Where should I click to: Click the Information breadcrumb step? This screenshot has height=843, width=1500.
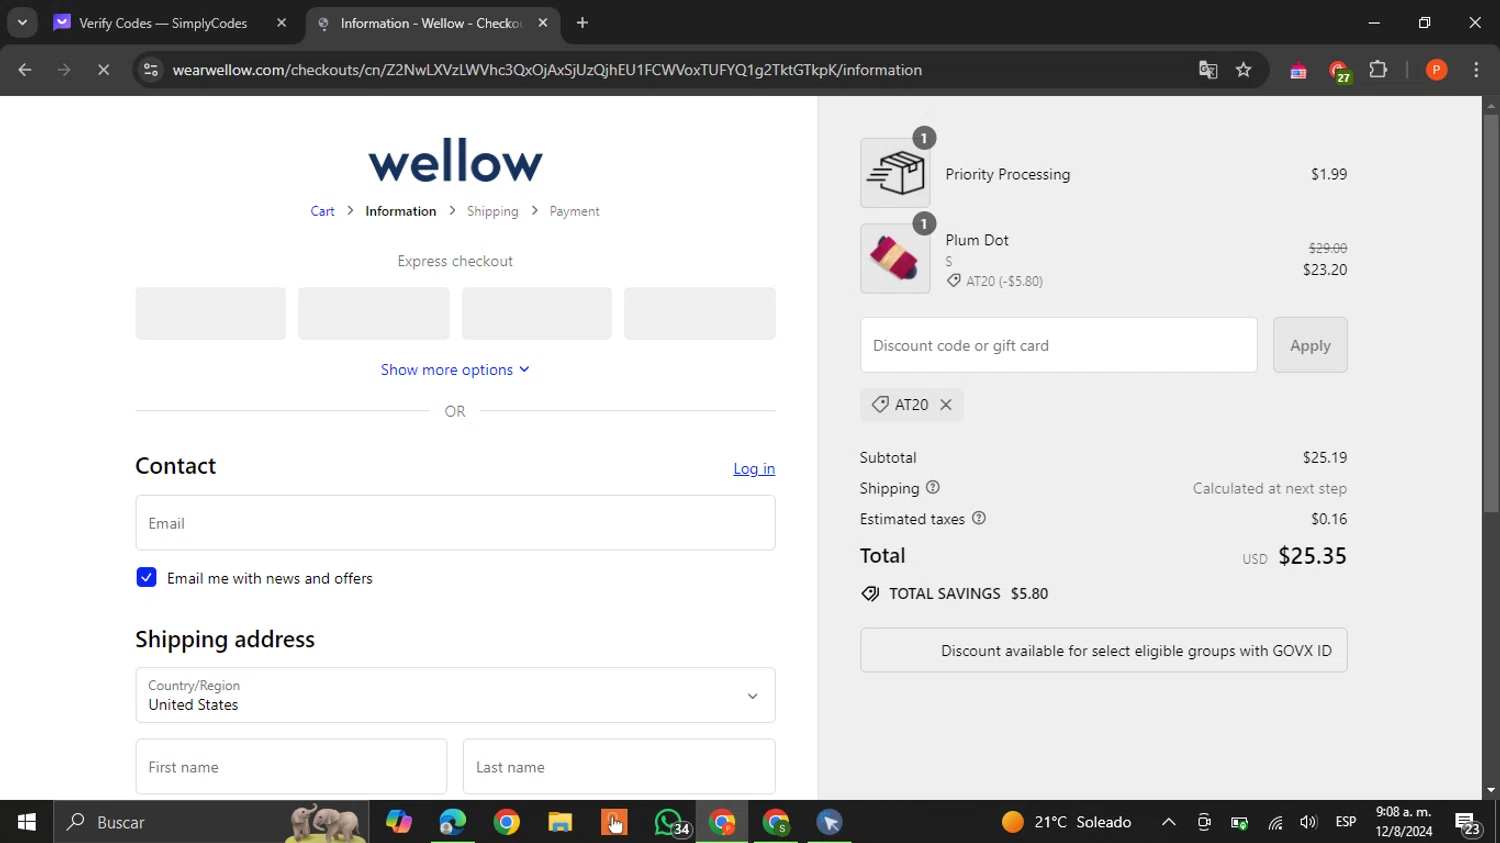(x=401, y=211)
